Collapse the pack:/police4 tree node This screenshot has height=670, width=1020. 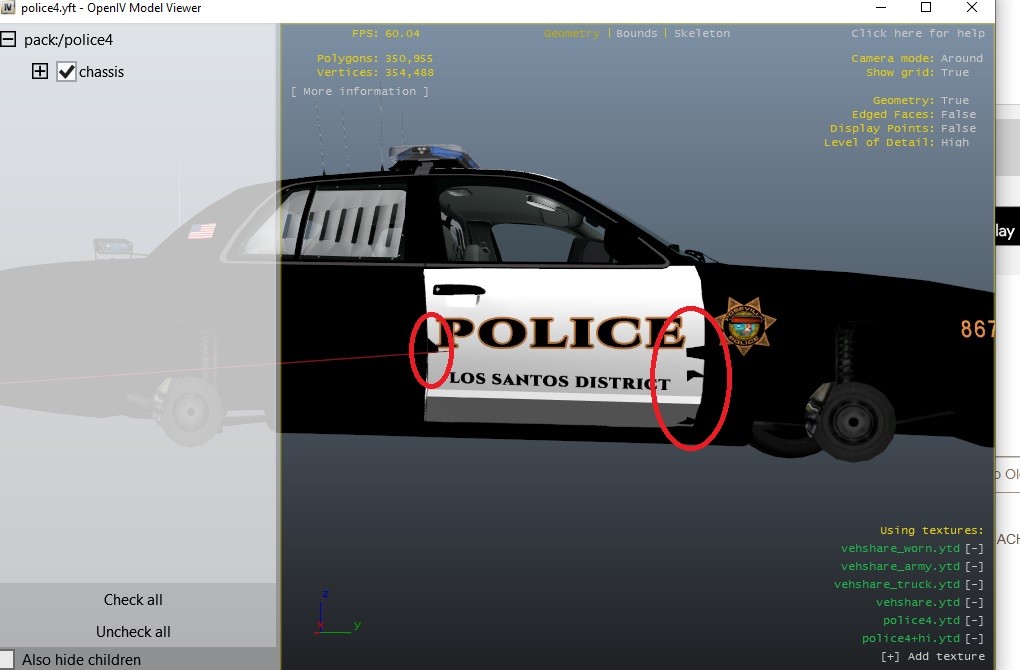(x=8, y=40)
